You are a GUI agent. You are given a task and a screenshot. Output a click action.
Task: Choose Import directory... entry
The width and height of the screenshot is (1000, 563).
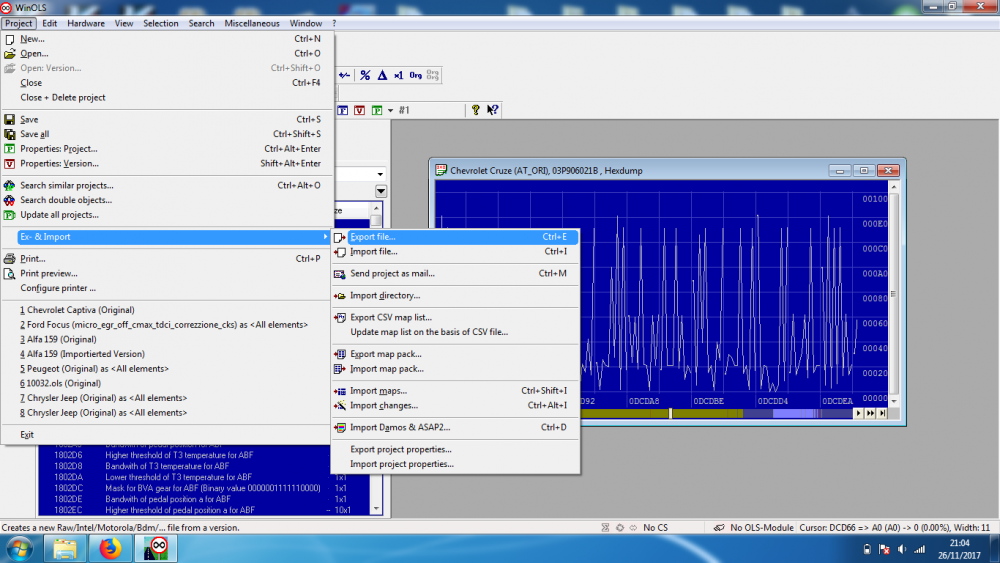point(455,295)
